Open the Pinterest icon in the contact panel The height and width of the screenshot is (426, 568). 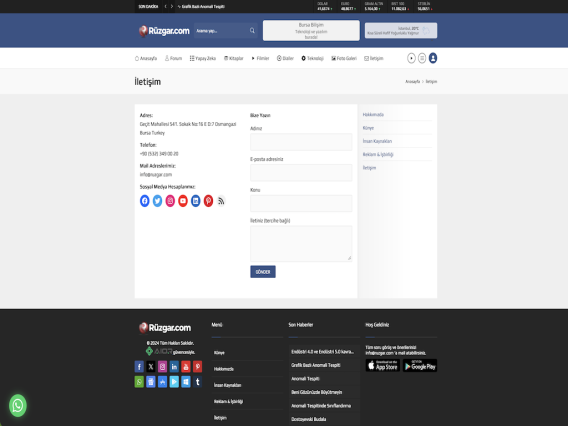pyautogui.click(x=208, y=201)
